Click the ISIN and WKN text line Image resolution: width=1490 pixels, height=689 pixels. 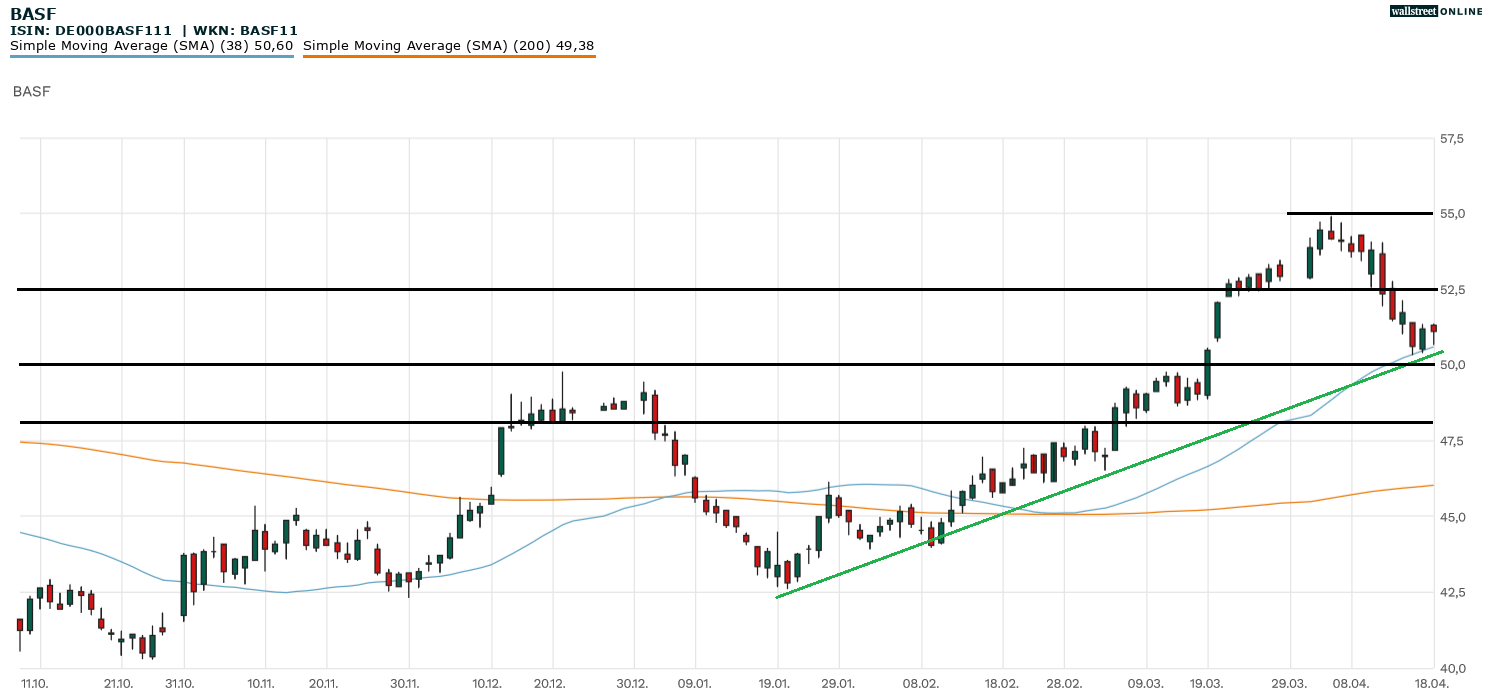(153, 31)
